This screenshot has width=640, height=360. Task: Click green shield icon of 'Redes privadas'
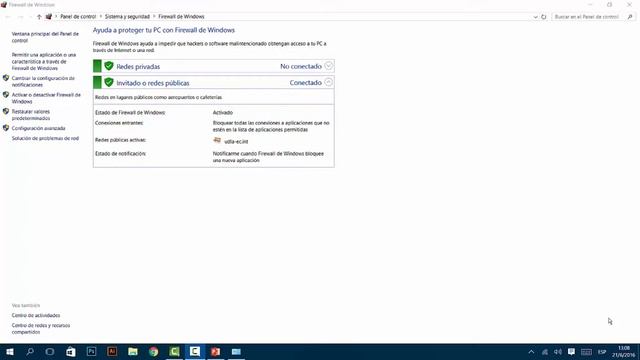click(109, 66)
